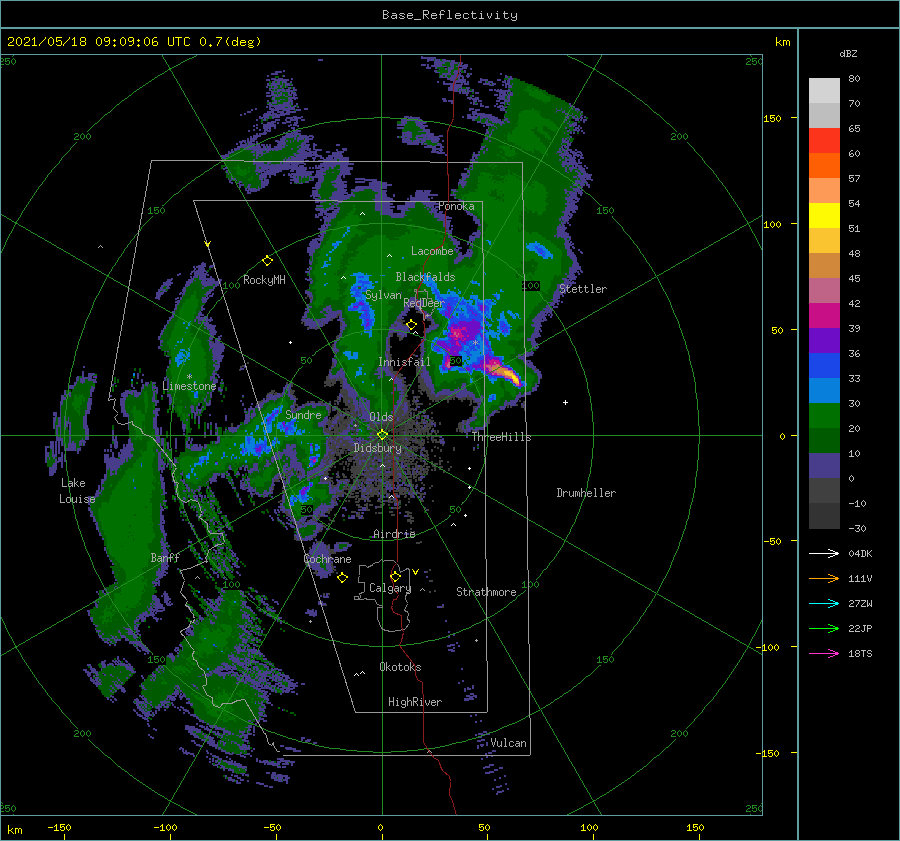Pick the red 60-65 dBZ legend swatch
Viewport: 900px width, 841px height.
pos(824,141)
